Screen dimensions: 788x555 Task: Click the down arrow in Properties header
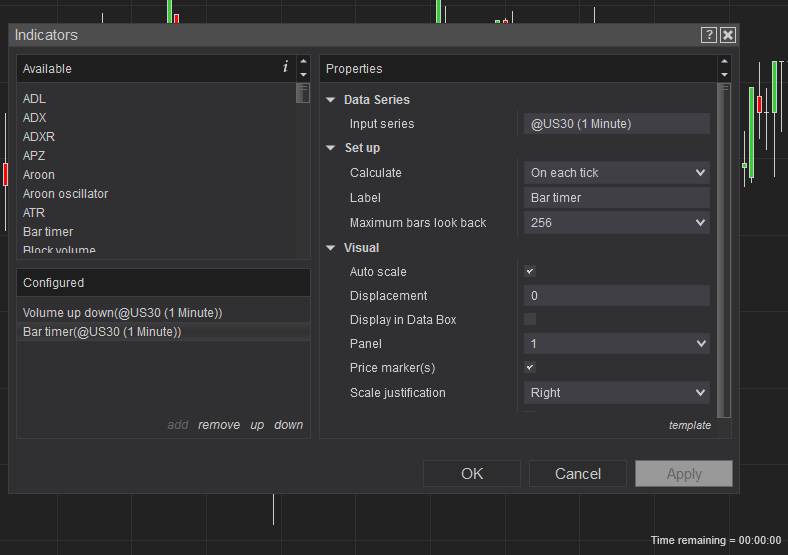pyautogui.click(x=724, y=74)
